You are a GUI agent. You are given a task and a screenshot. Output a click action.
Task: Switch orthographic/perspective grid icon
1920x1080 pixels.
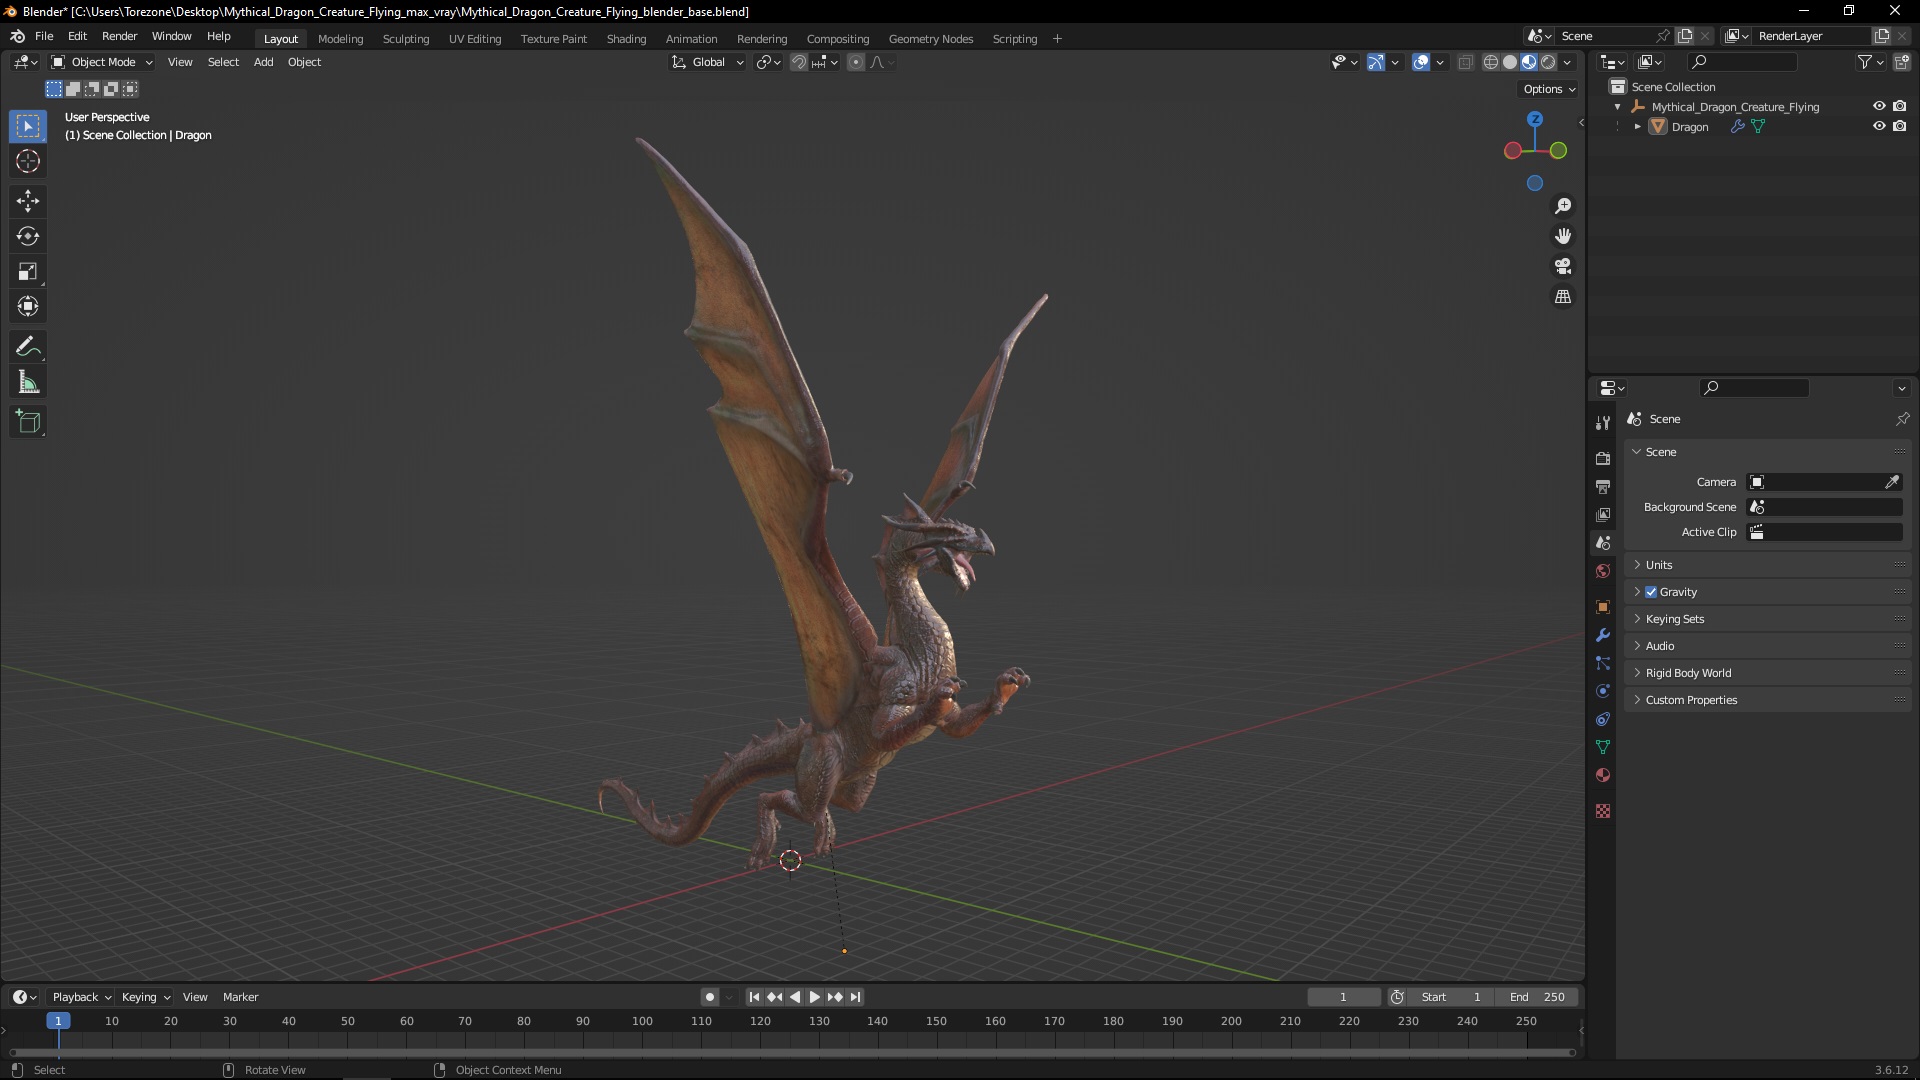1563,297
